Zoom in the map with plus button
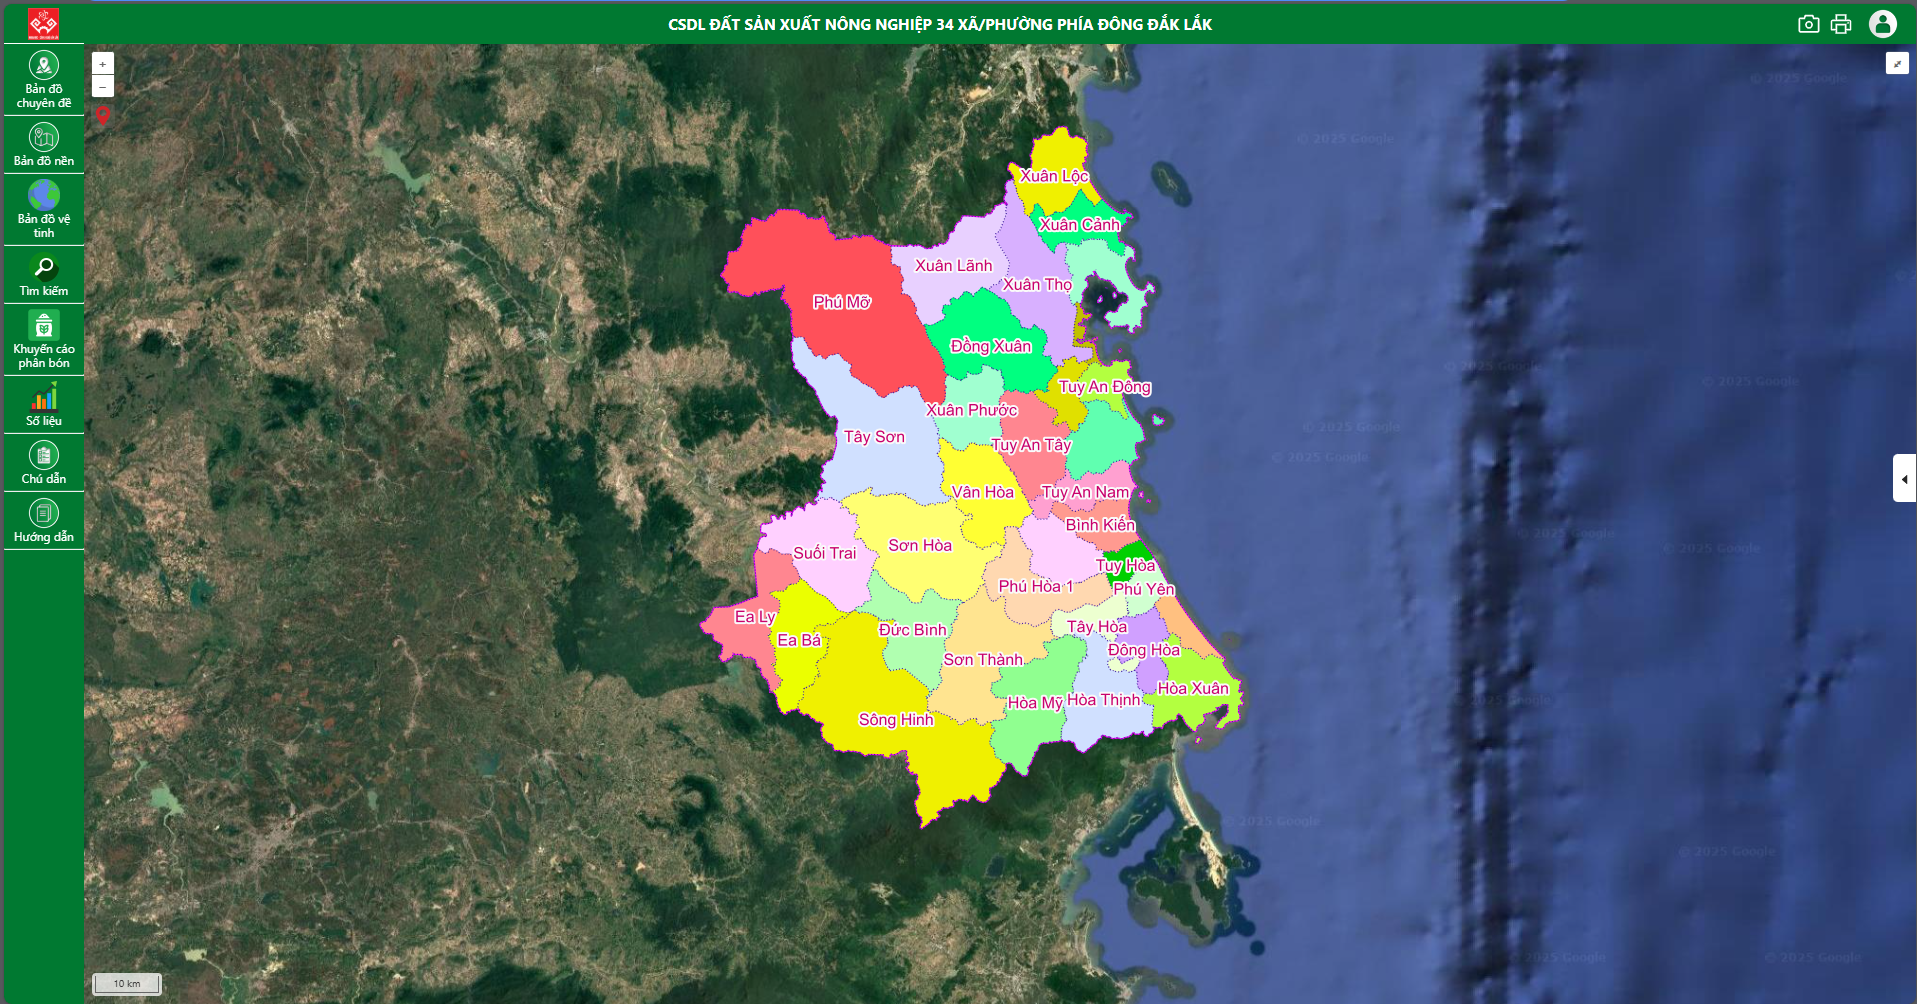 pos(103,64)
